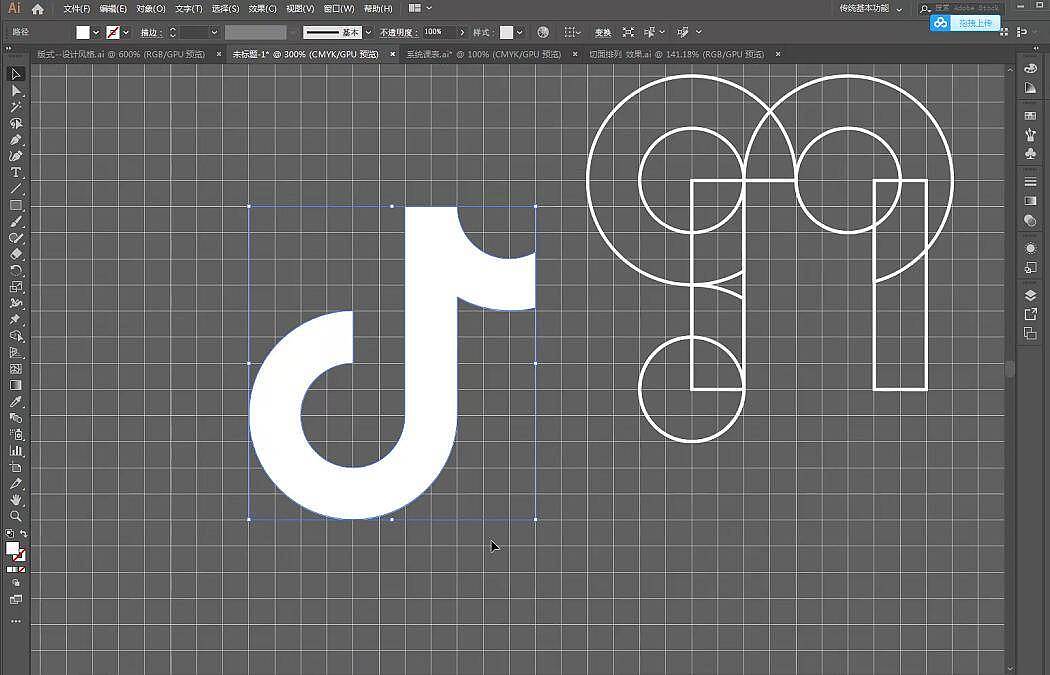This screenshot has width=1050, height=675.
Task: Open the 编辑(E) menu
Action: (112, 9)
